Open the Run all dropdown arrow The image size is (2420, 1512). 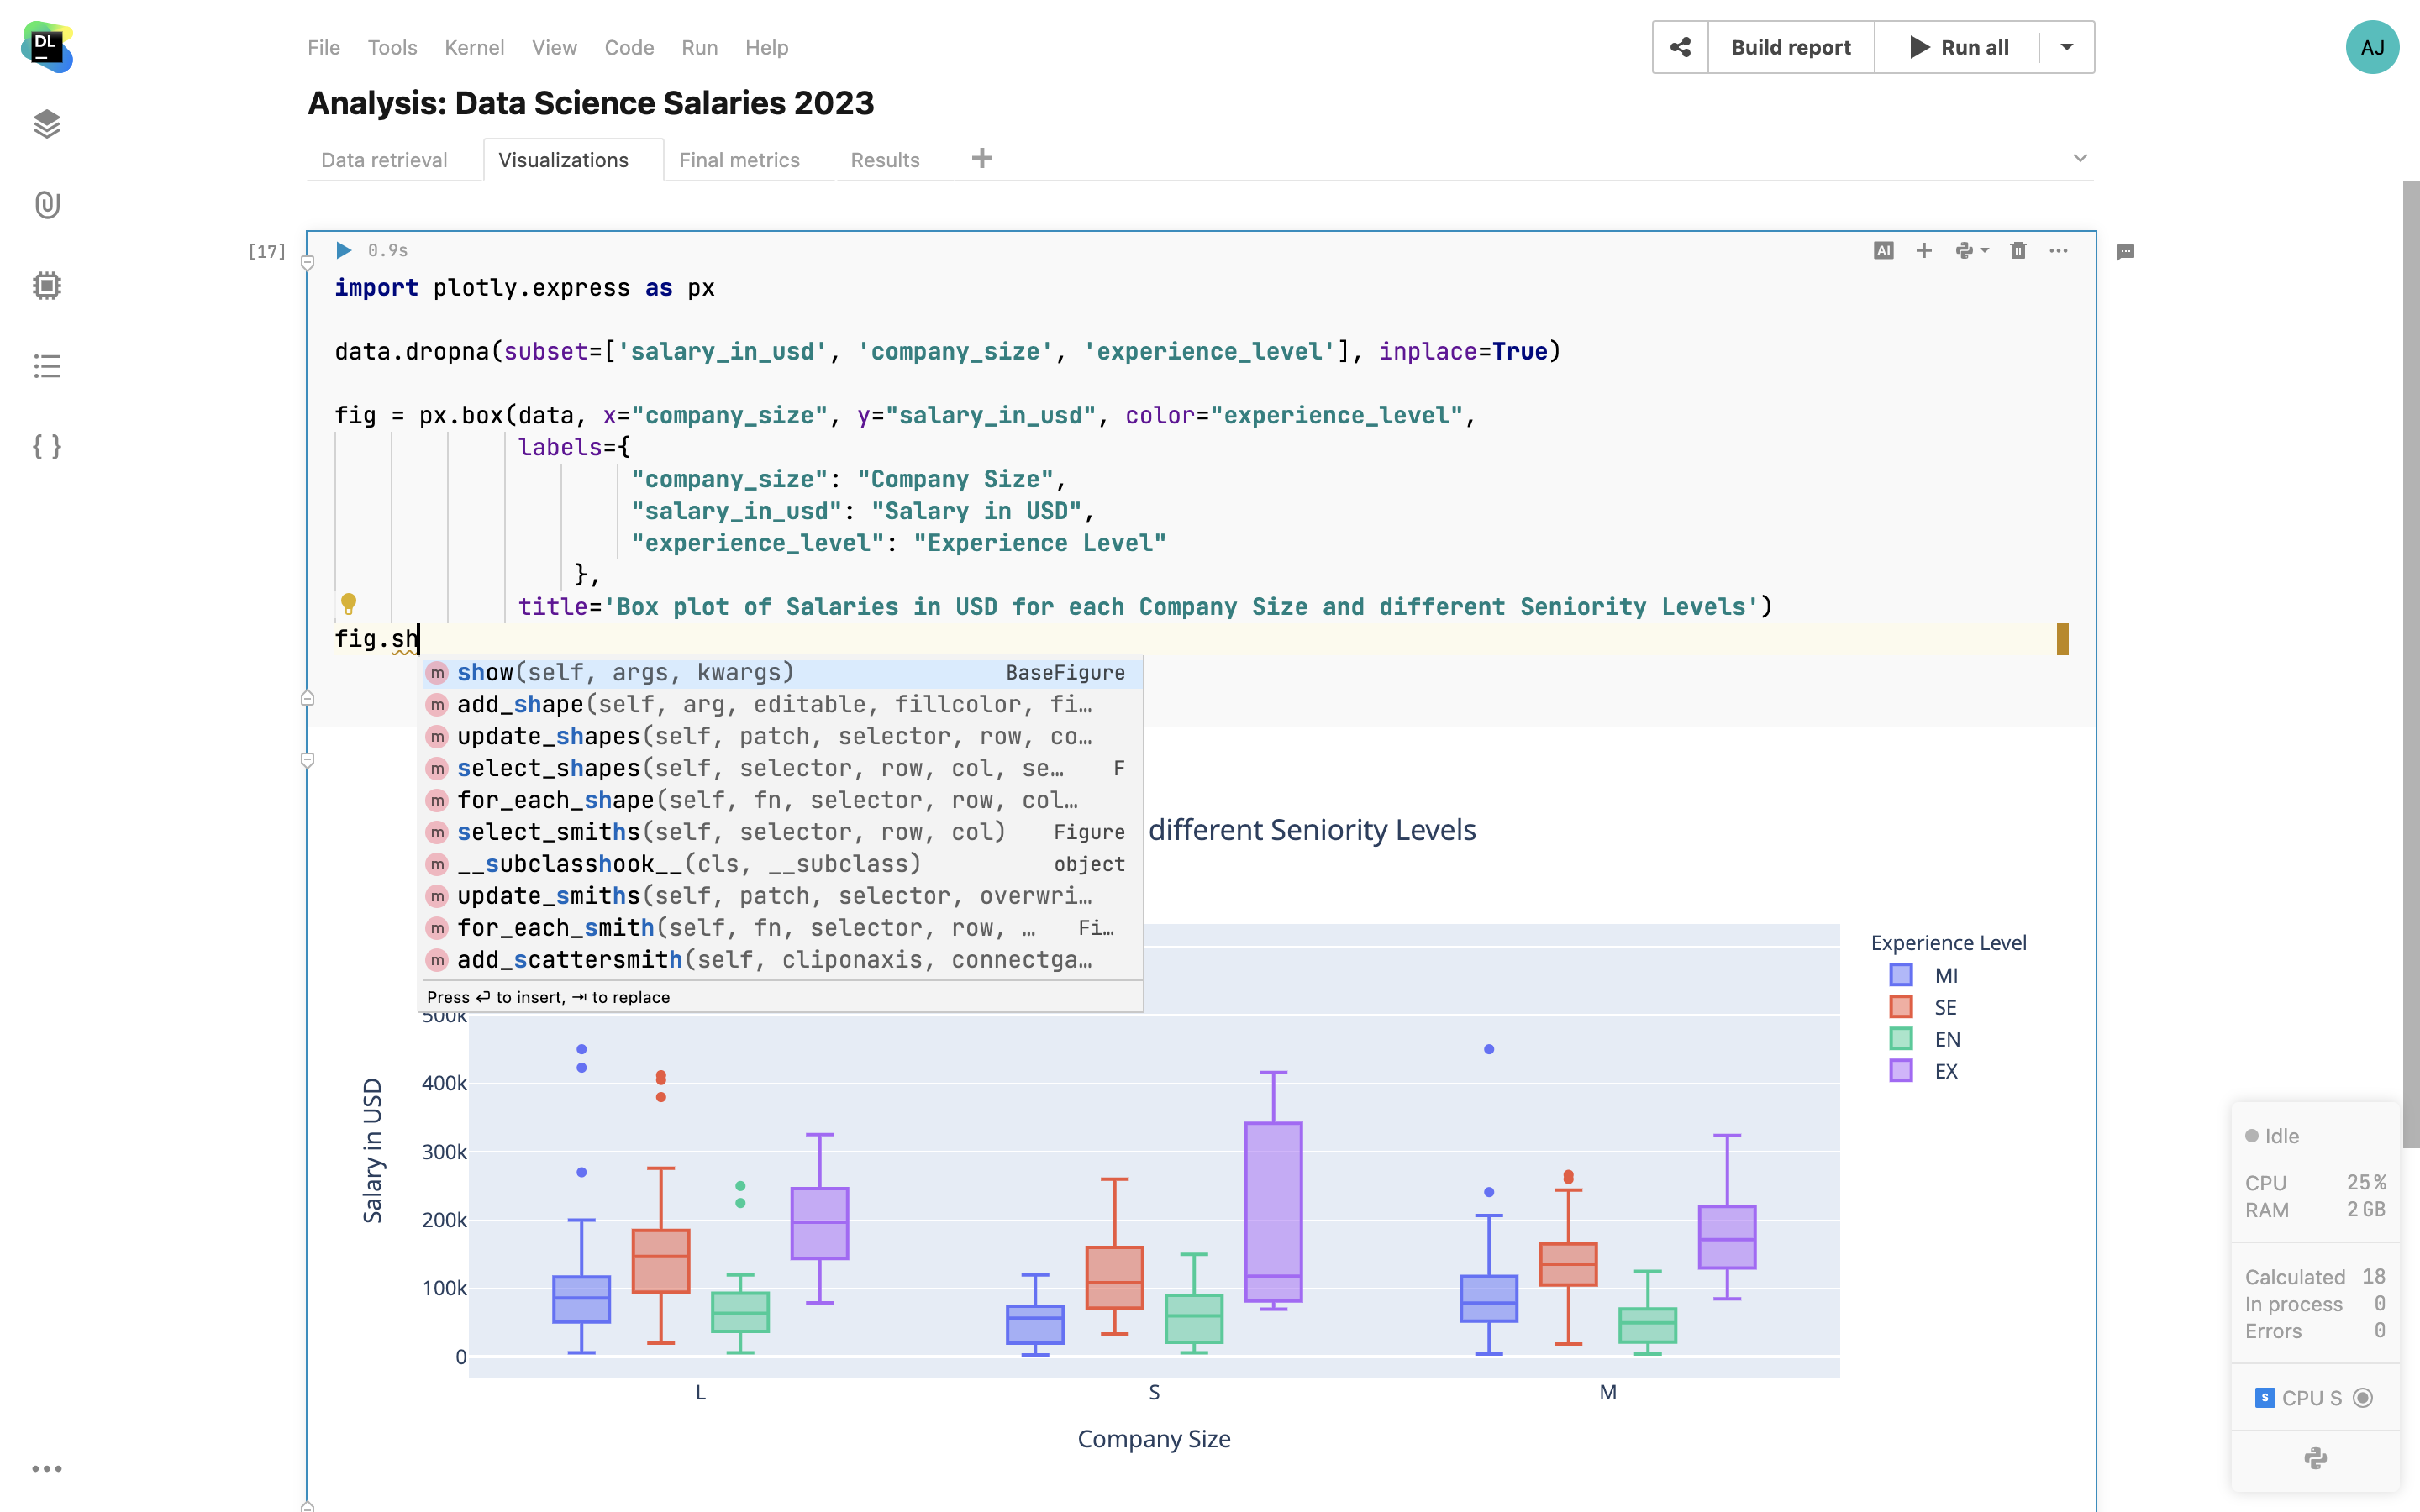coord(2067,47)
